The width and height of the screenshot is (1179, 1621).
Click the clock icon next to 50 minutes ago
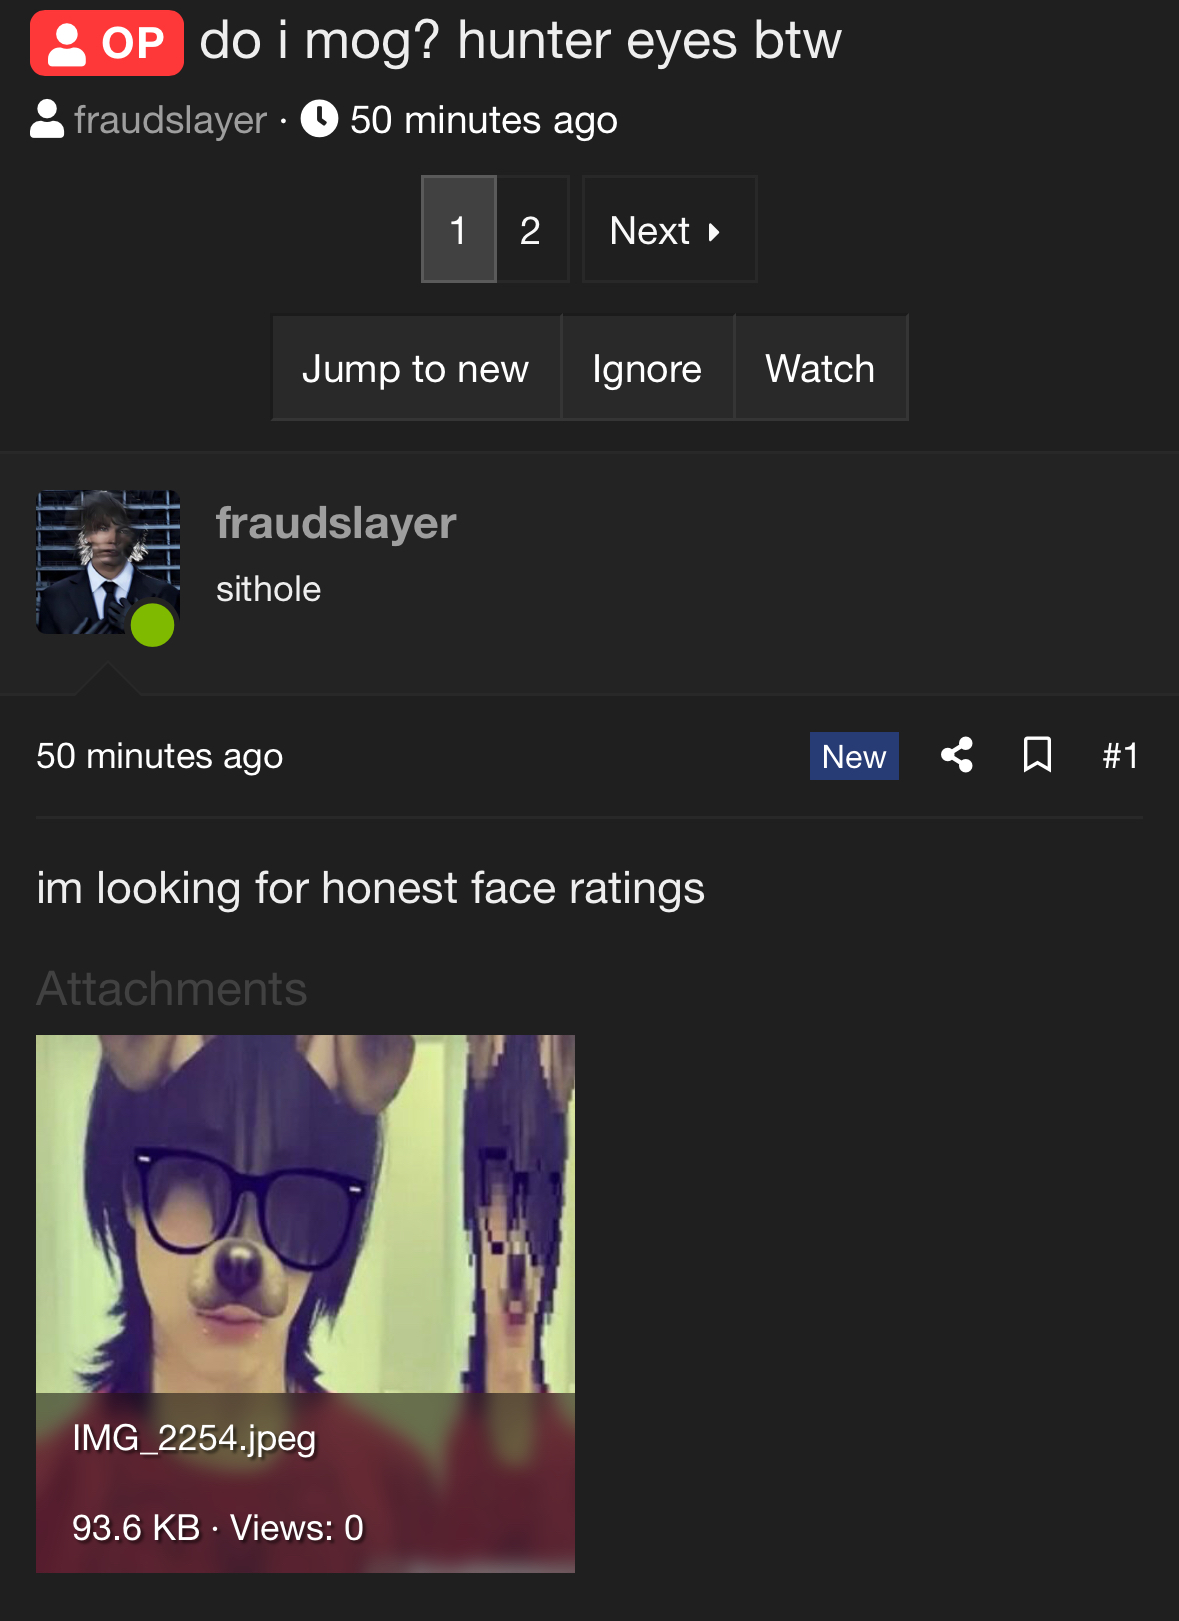point(319,119)
